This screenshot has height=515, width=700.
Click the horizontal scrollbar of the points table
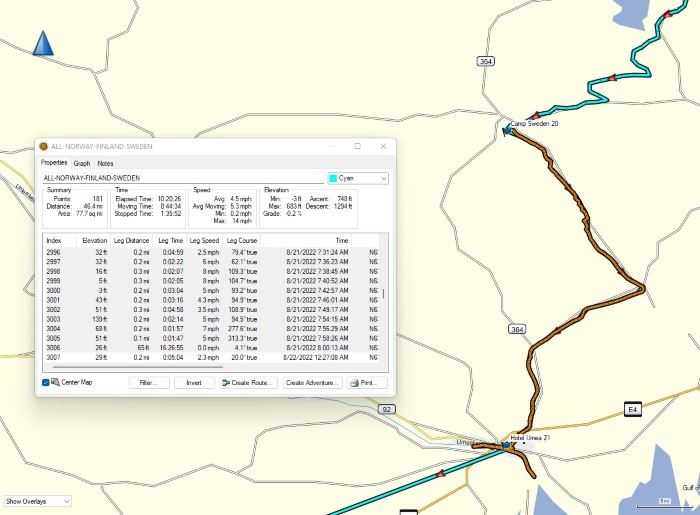pos(138,367)
